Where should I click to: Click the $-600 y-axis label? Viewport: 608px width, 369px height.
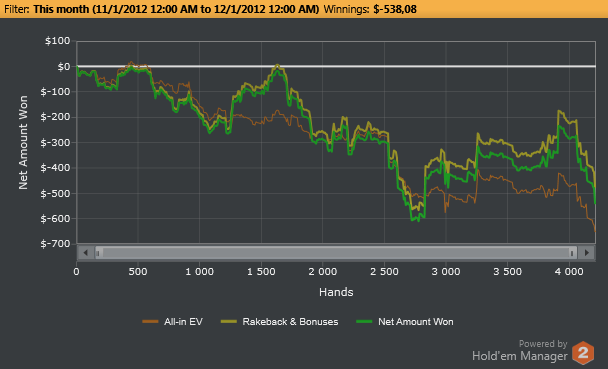55,219
